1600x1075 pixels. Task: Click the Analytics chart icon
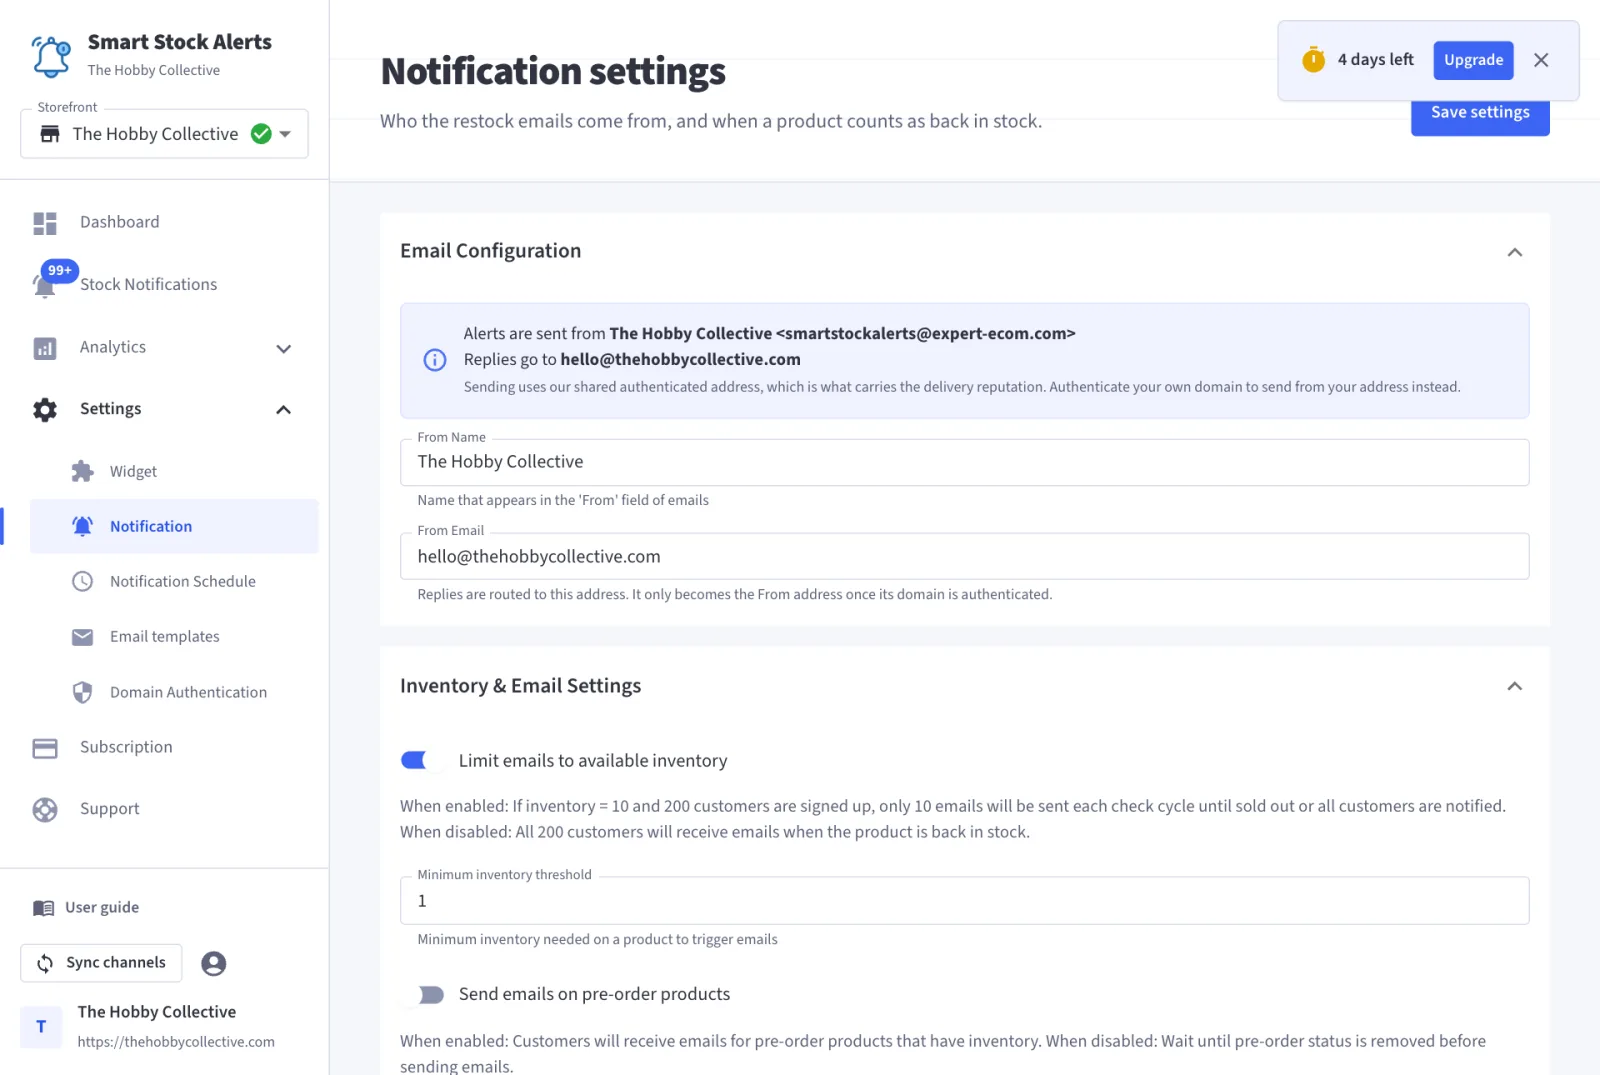pos(45,348)
